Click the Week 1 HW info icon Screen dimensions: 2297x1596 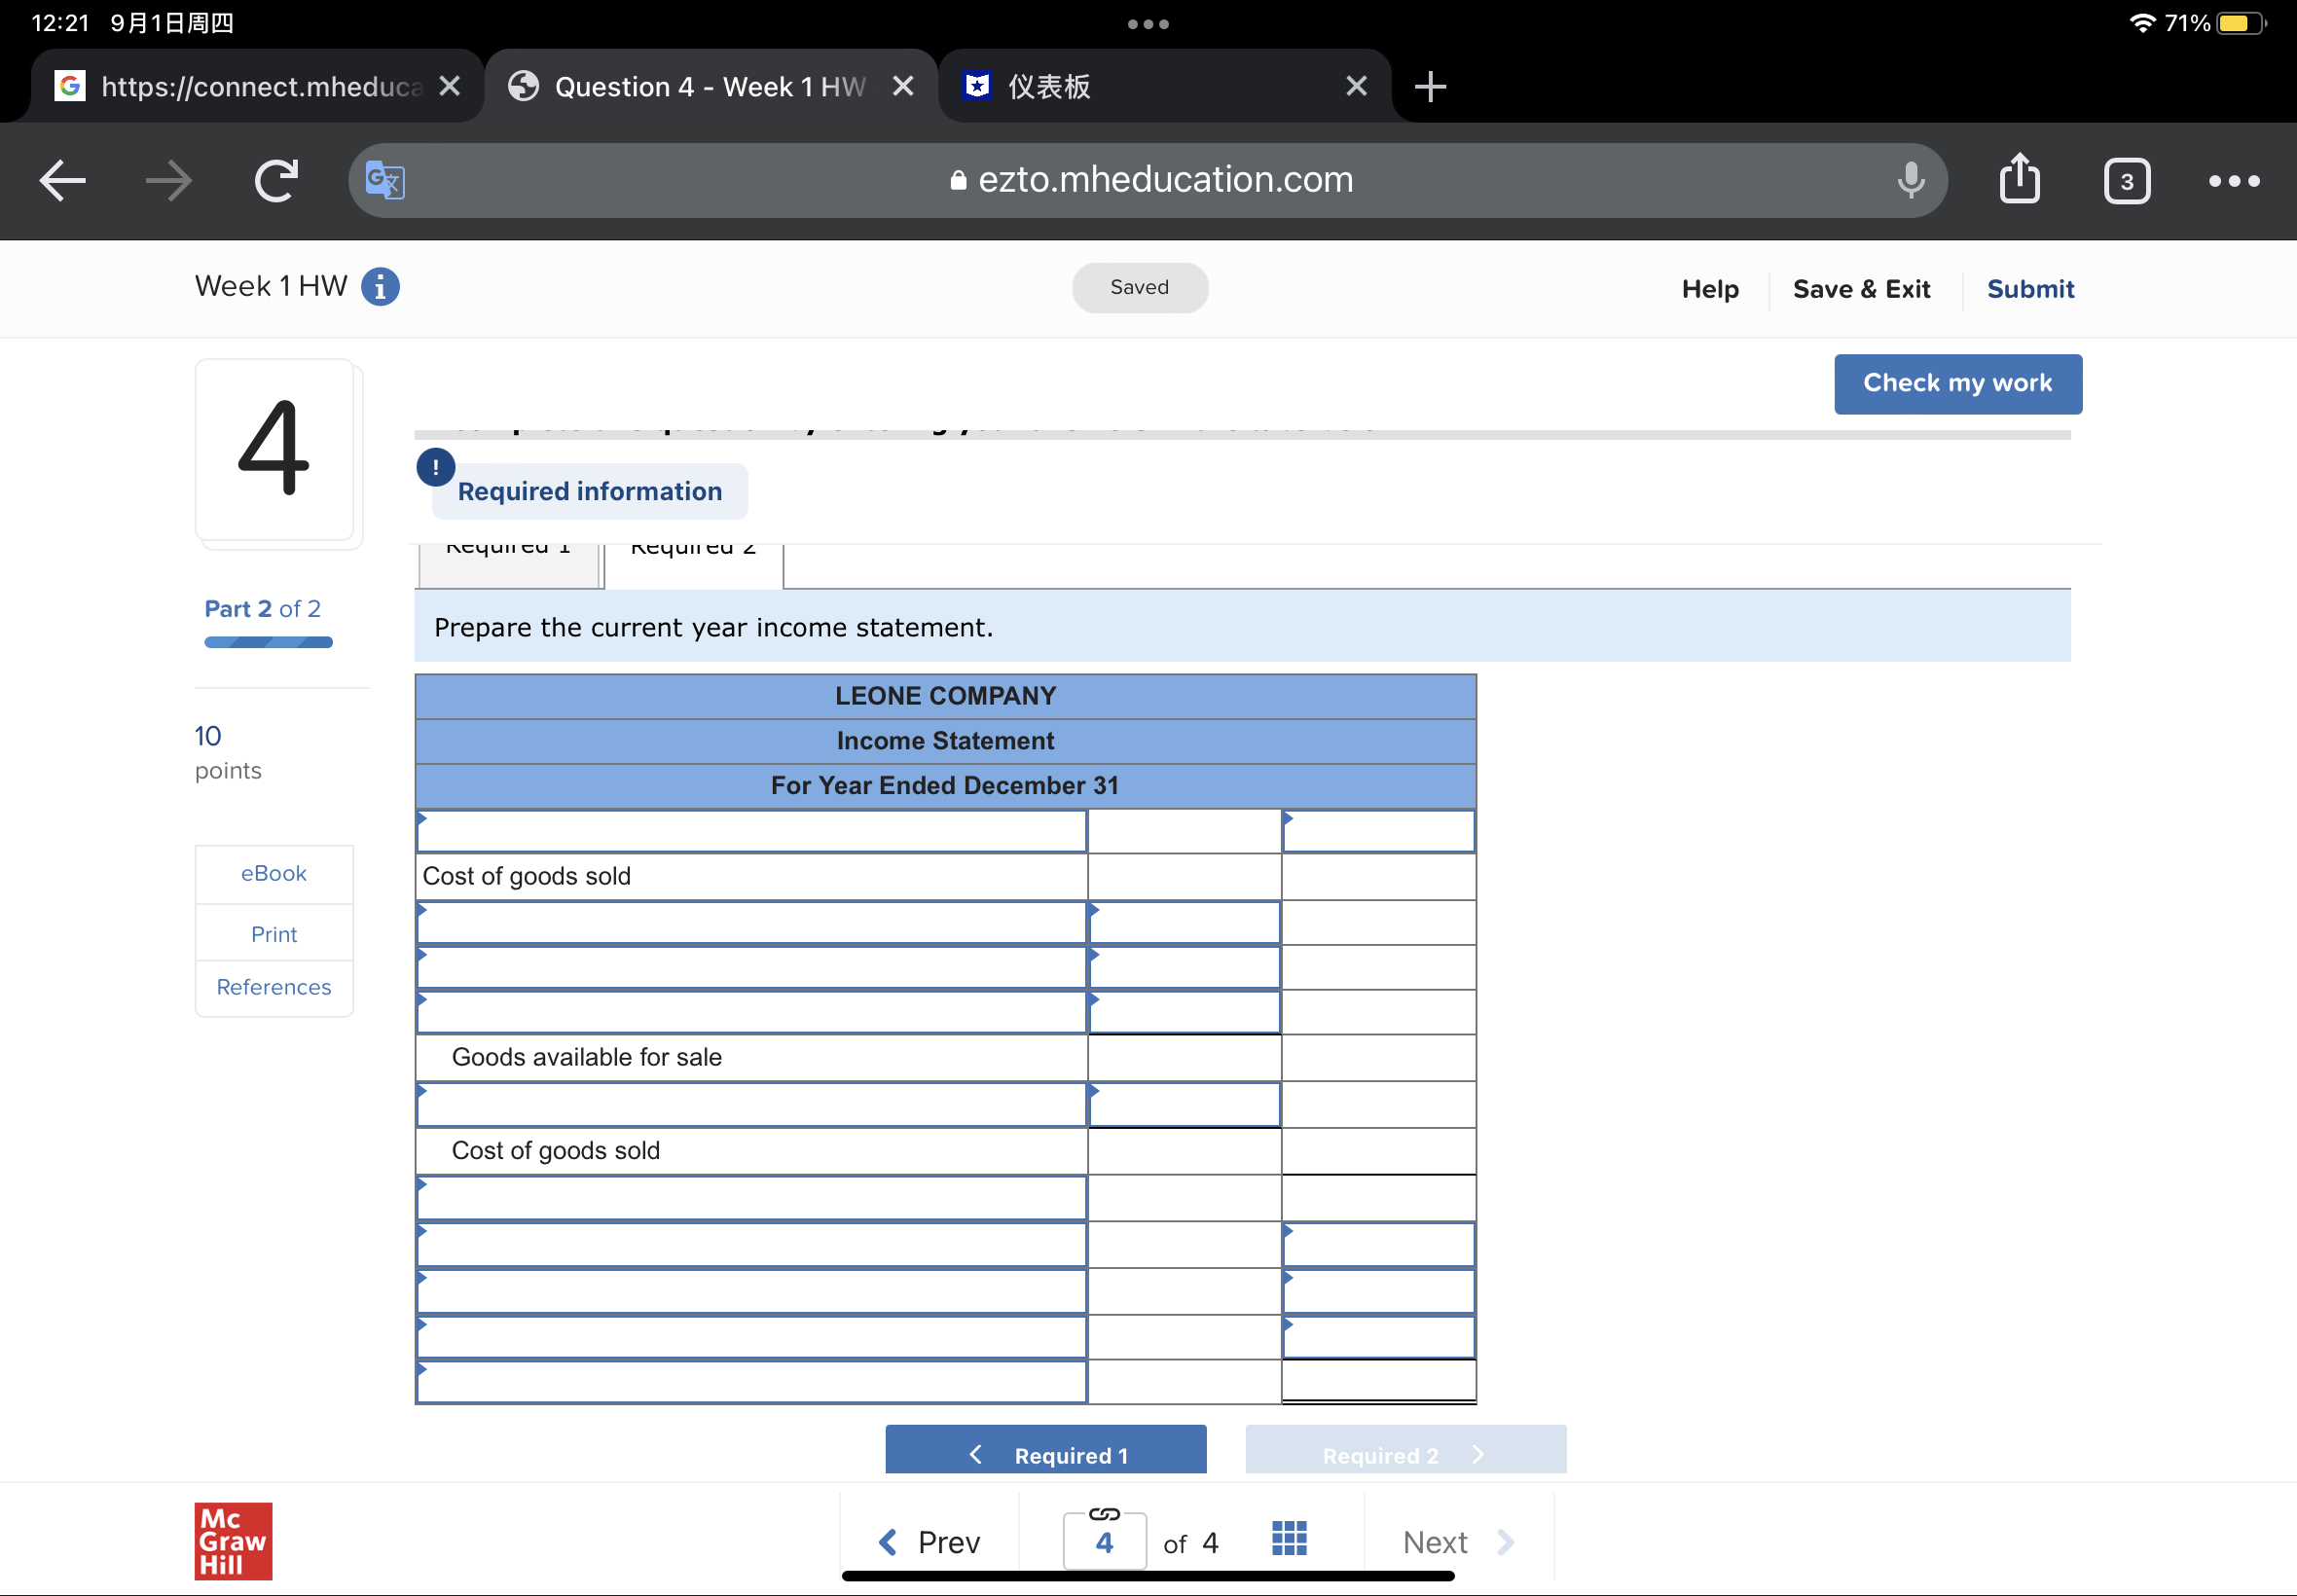pos(380,287)
